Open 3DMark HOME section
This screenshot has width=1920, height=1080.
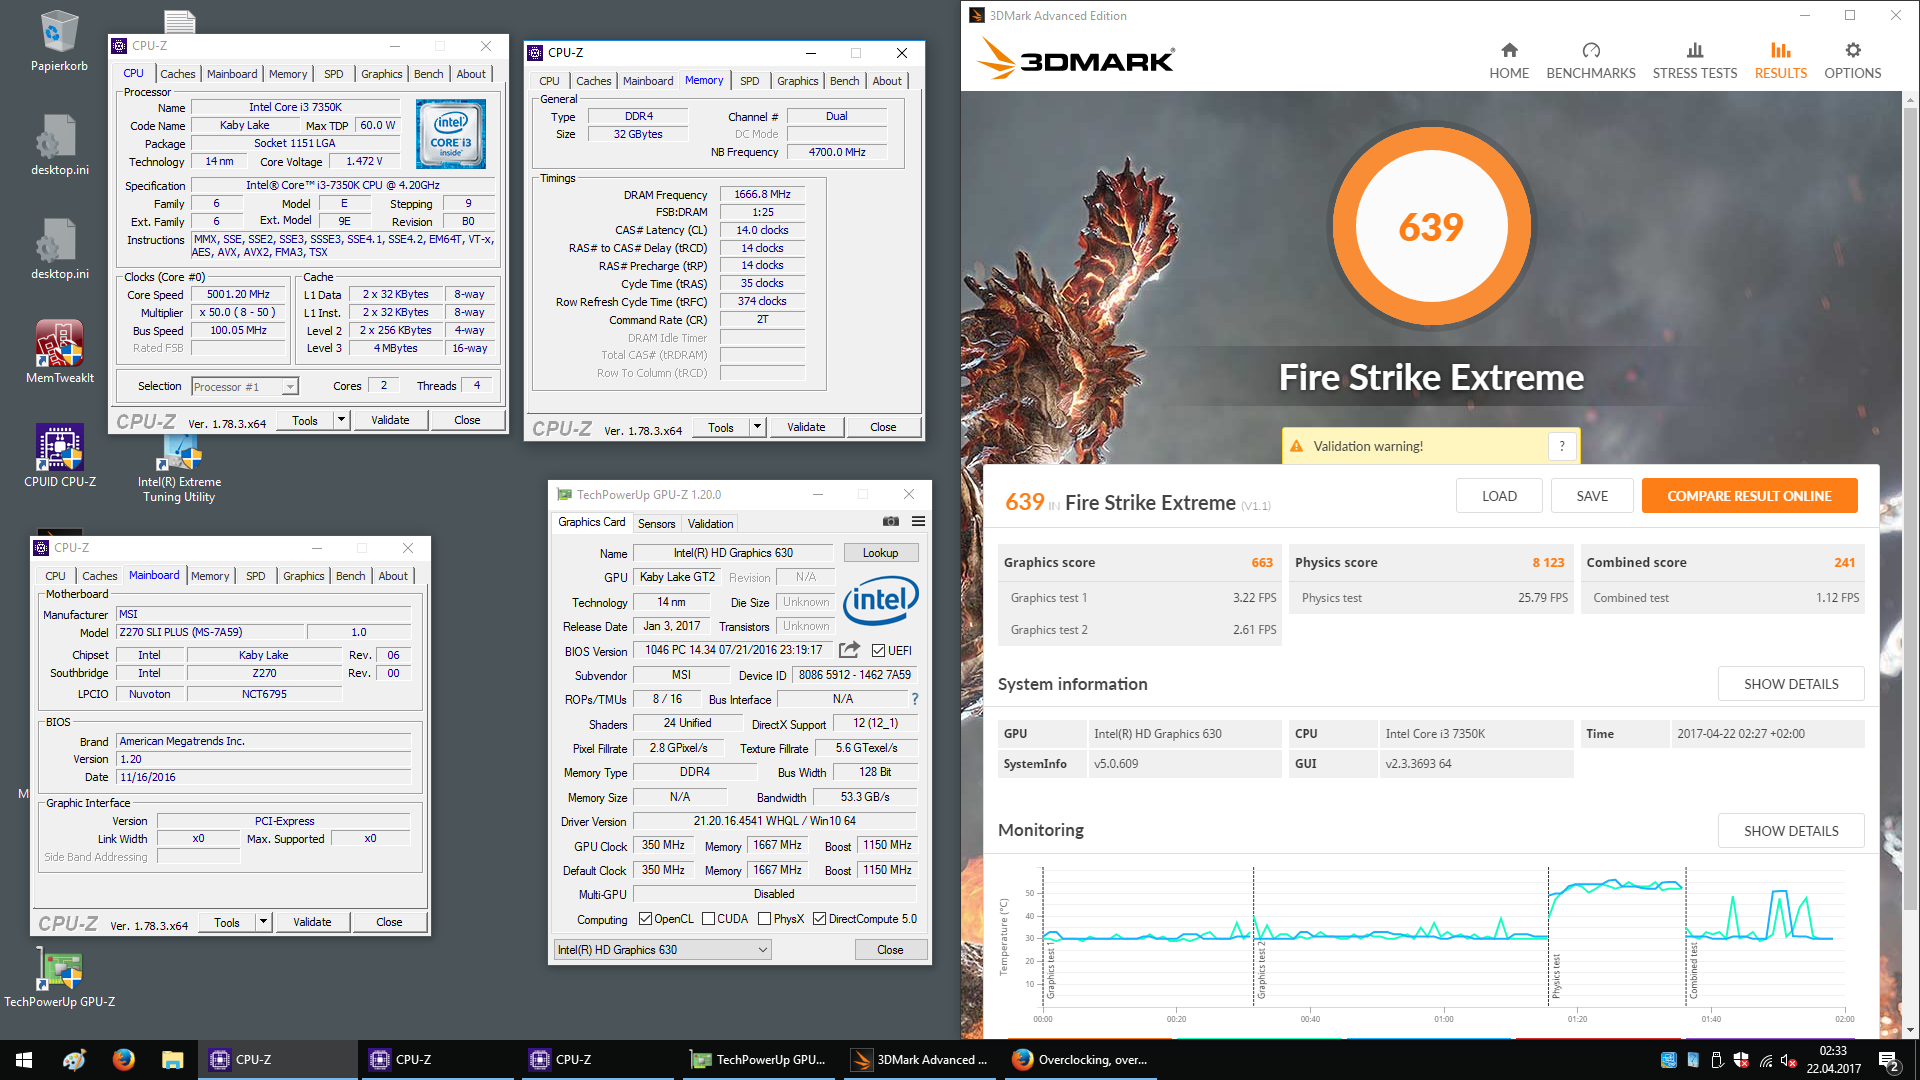point(1509,60)
